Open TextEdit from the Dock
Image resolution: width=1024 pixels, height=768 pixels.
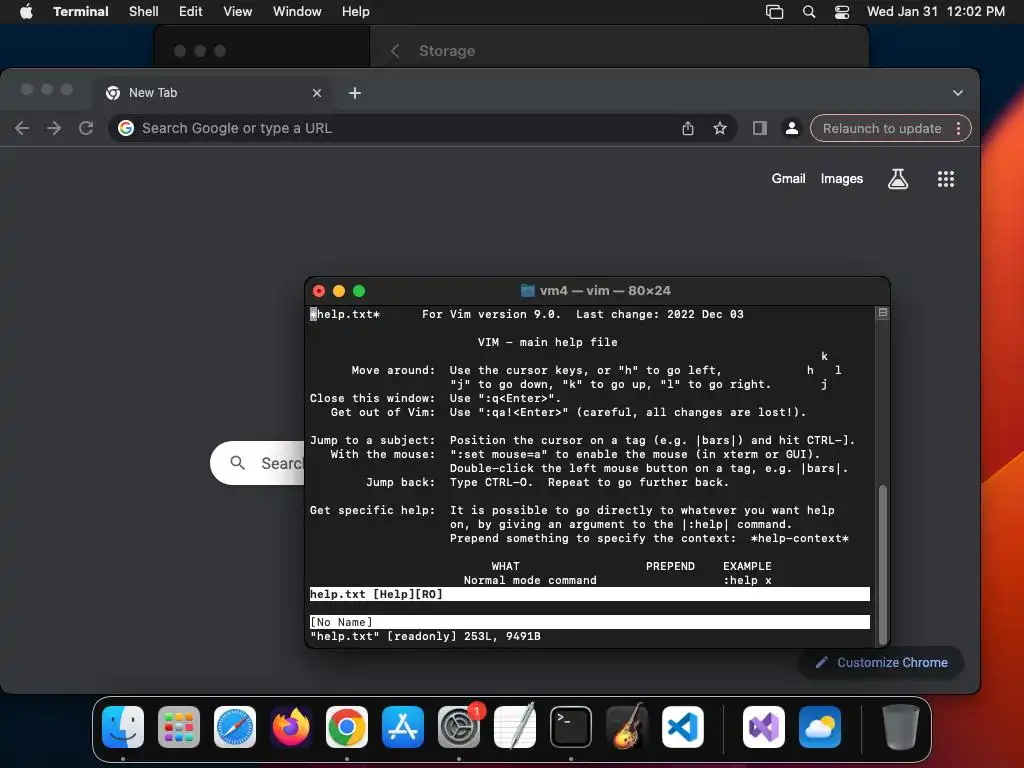(x=515, y=727)
